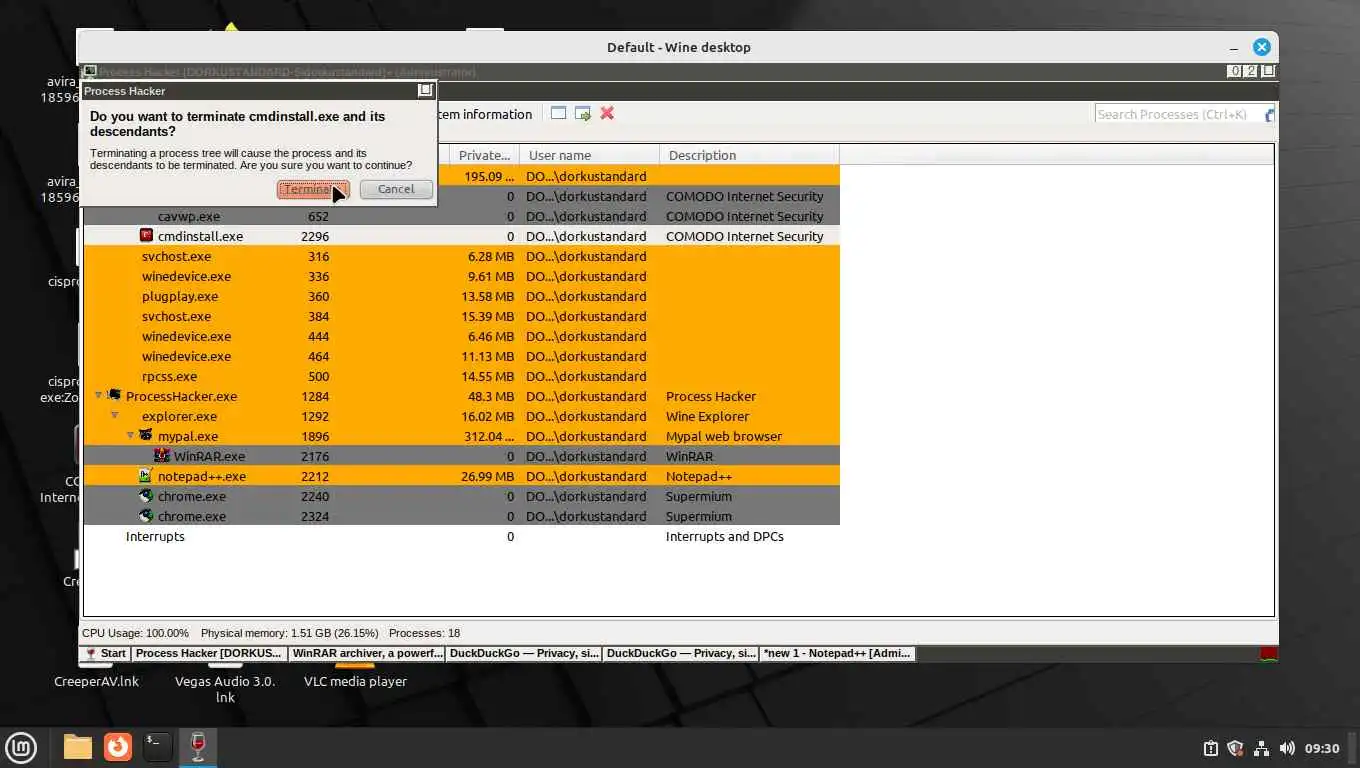Screen dimensions: 1360x768
Task: Switch to WinRAR archiver taskbar entry
Action: (x=366, y=653)
